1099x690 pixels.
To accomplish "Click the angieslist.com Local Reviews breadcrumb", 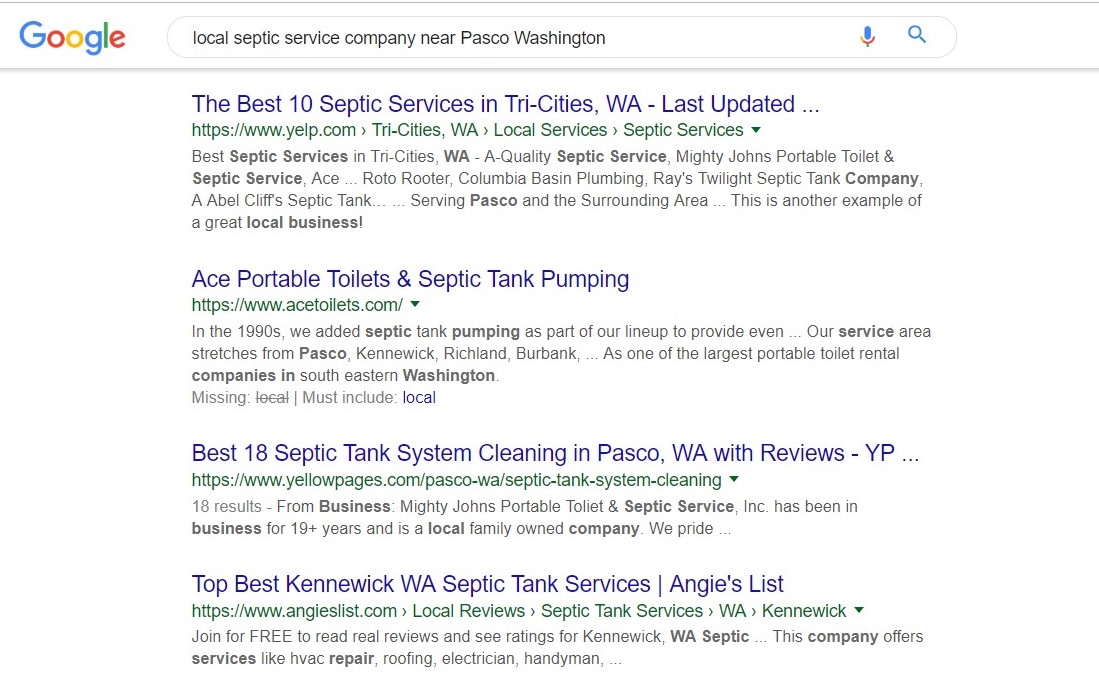I will 519,611.
